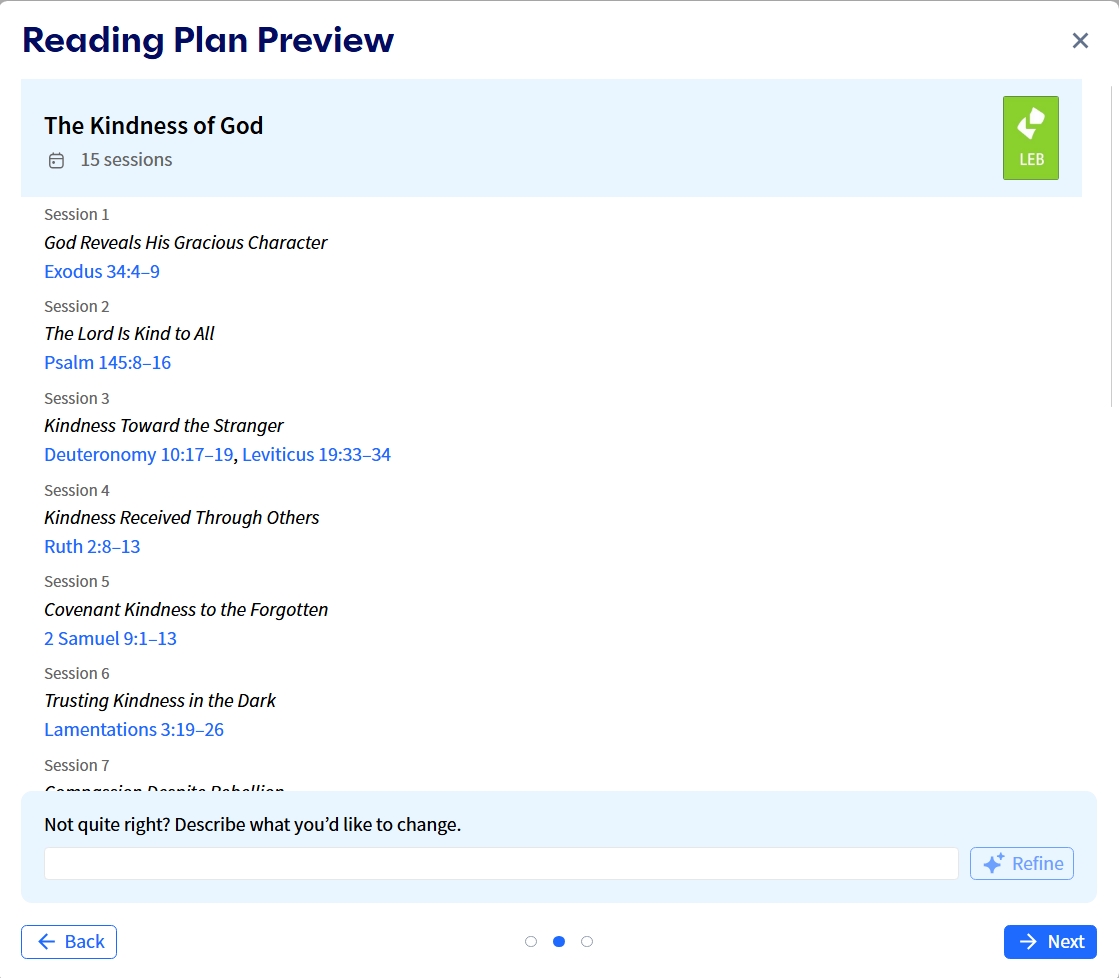Viewport: 1119px width, 978px height.
Task: Open the Leviticus 19:33–34 link
Action: click(x=316, y=455)
